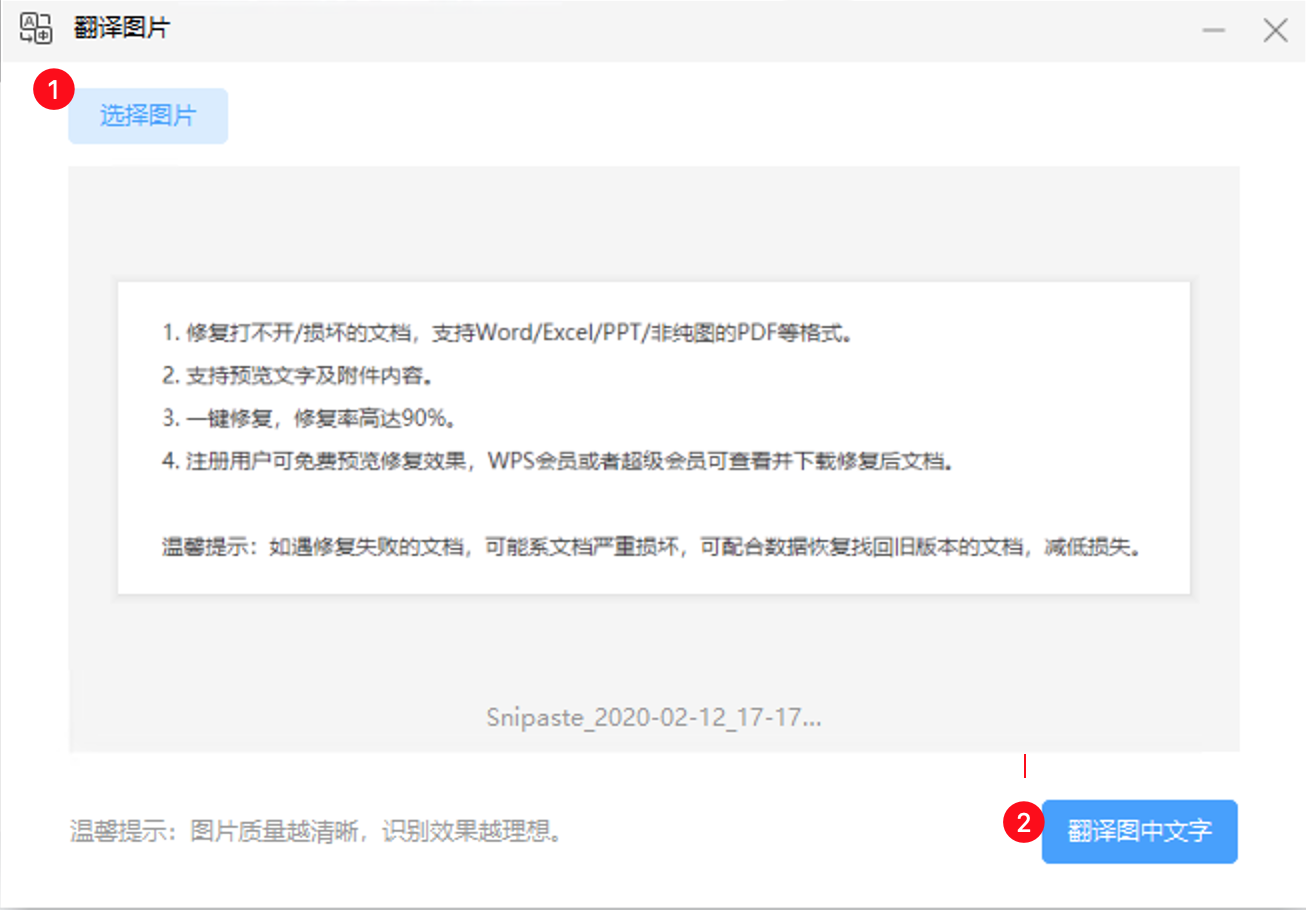Viewport: 1306px width, 910px height.
Task: Close the 翻译图片 dialog
Action: [1276, 29]
